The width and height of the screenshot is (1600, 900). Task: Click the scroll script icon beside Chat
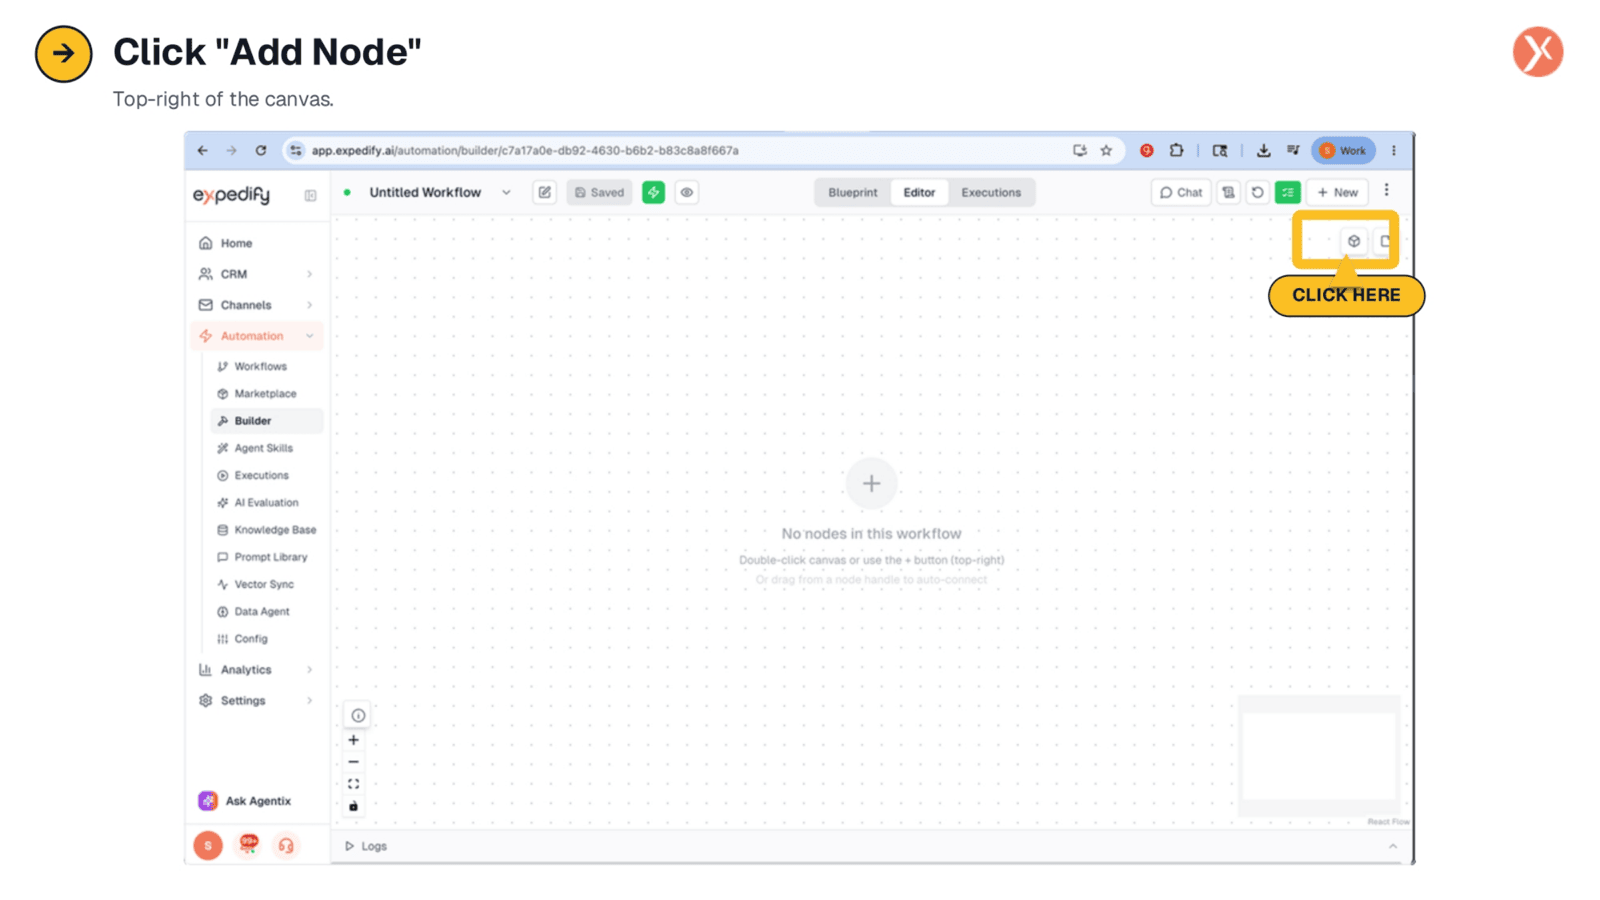[x=1229, y=192]
